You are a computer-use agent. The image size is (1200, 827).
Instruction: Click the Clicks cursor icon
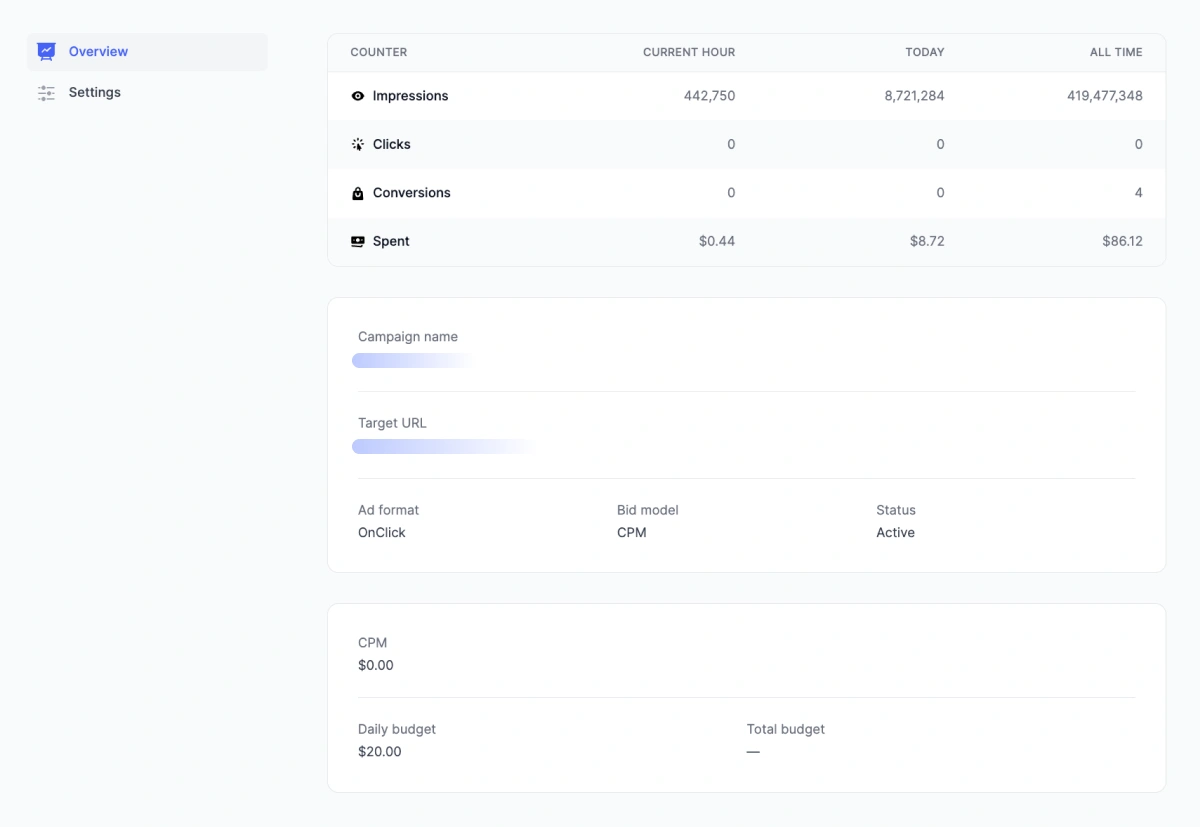(358, 145)
